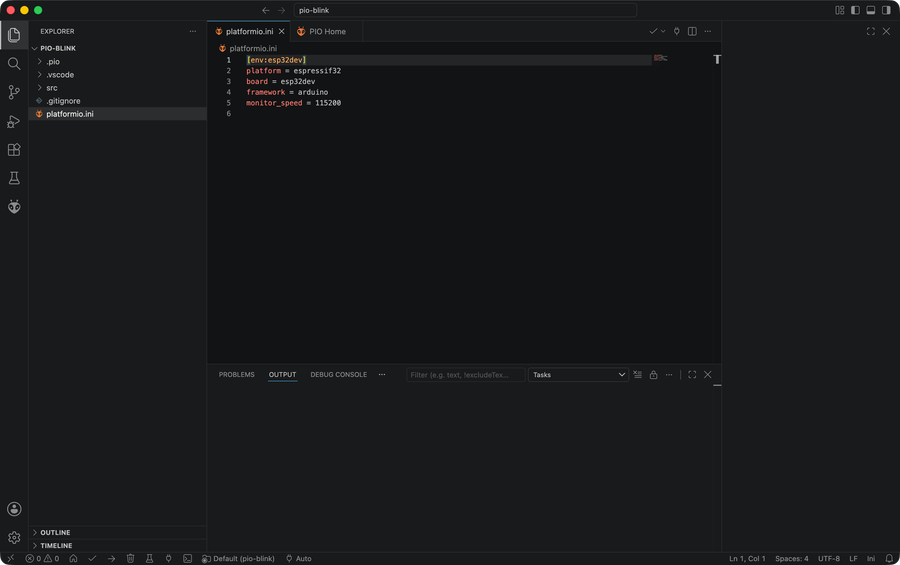
Task: Open the Testing flask view
Action: [14, 178]
